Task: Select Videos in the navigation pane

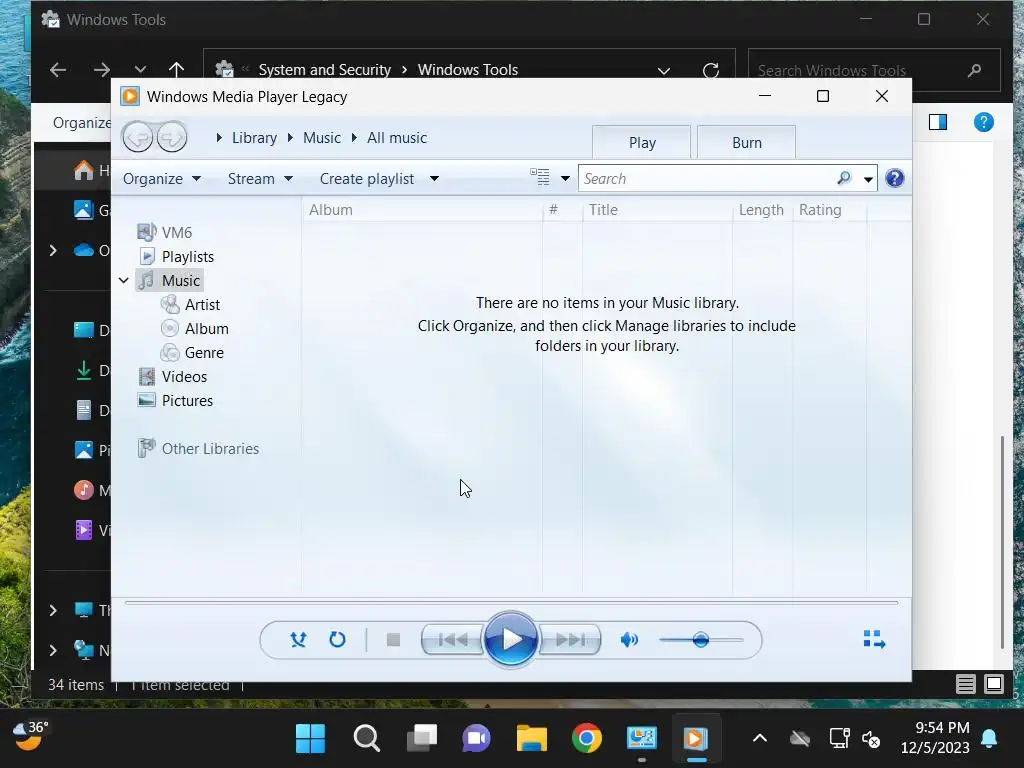Action: pyautogui.click(x=172, y=377)
